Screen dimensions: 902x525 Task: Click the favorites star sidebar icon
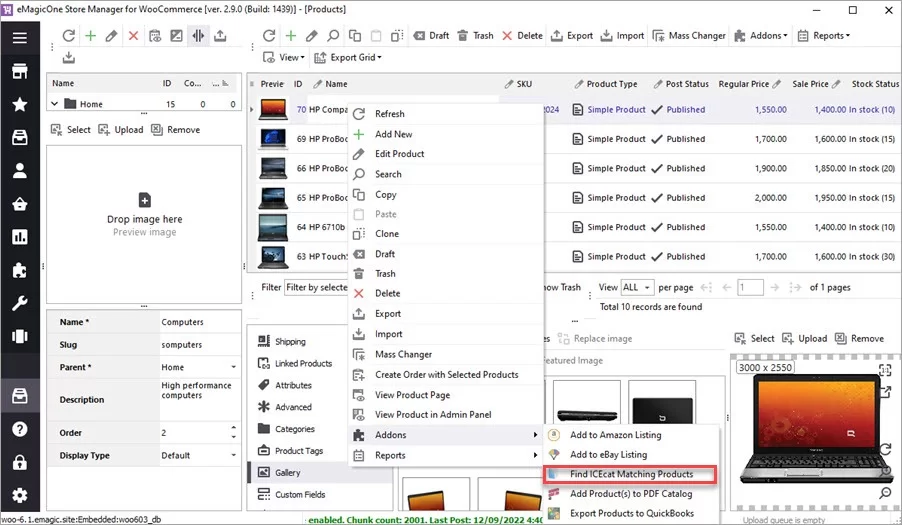(19, 104)
